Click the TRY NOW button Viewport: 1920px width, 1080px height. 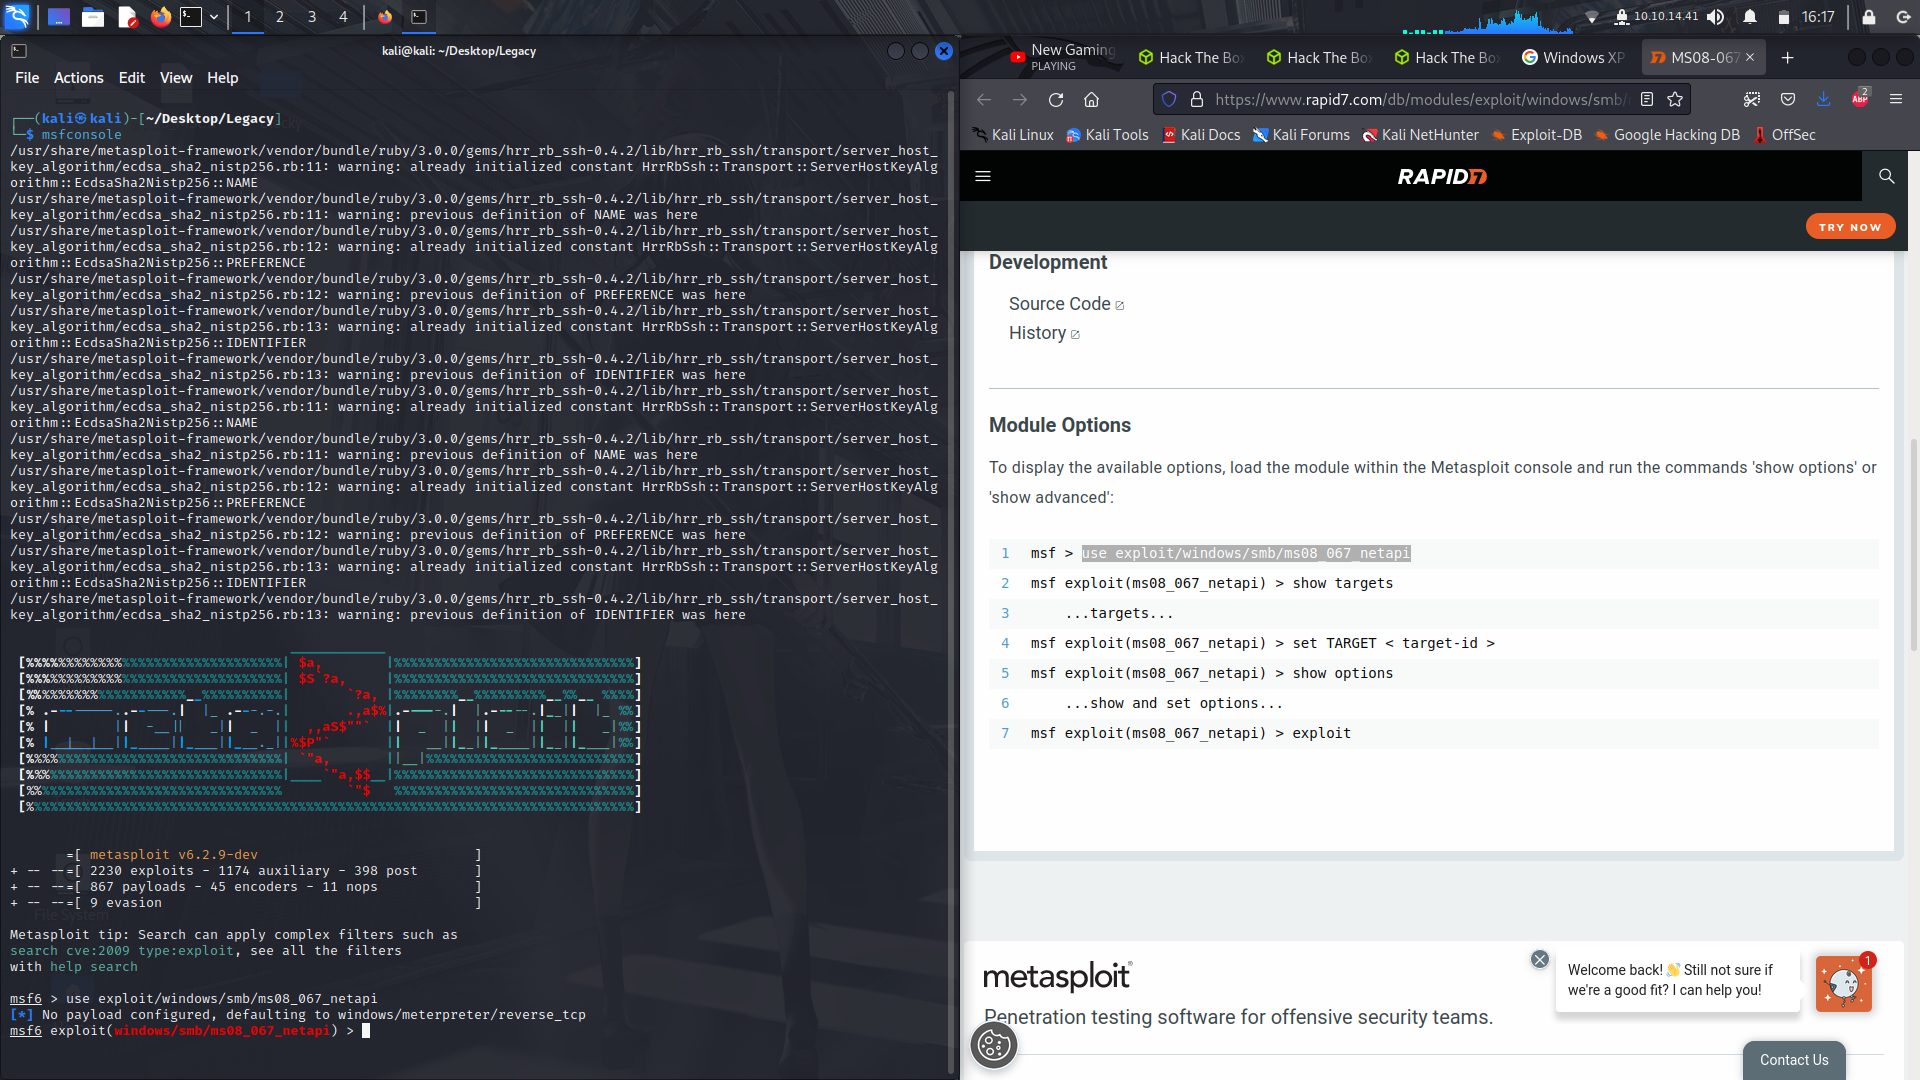(x=1849, y=226)
